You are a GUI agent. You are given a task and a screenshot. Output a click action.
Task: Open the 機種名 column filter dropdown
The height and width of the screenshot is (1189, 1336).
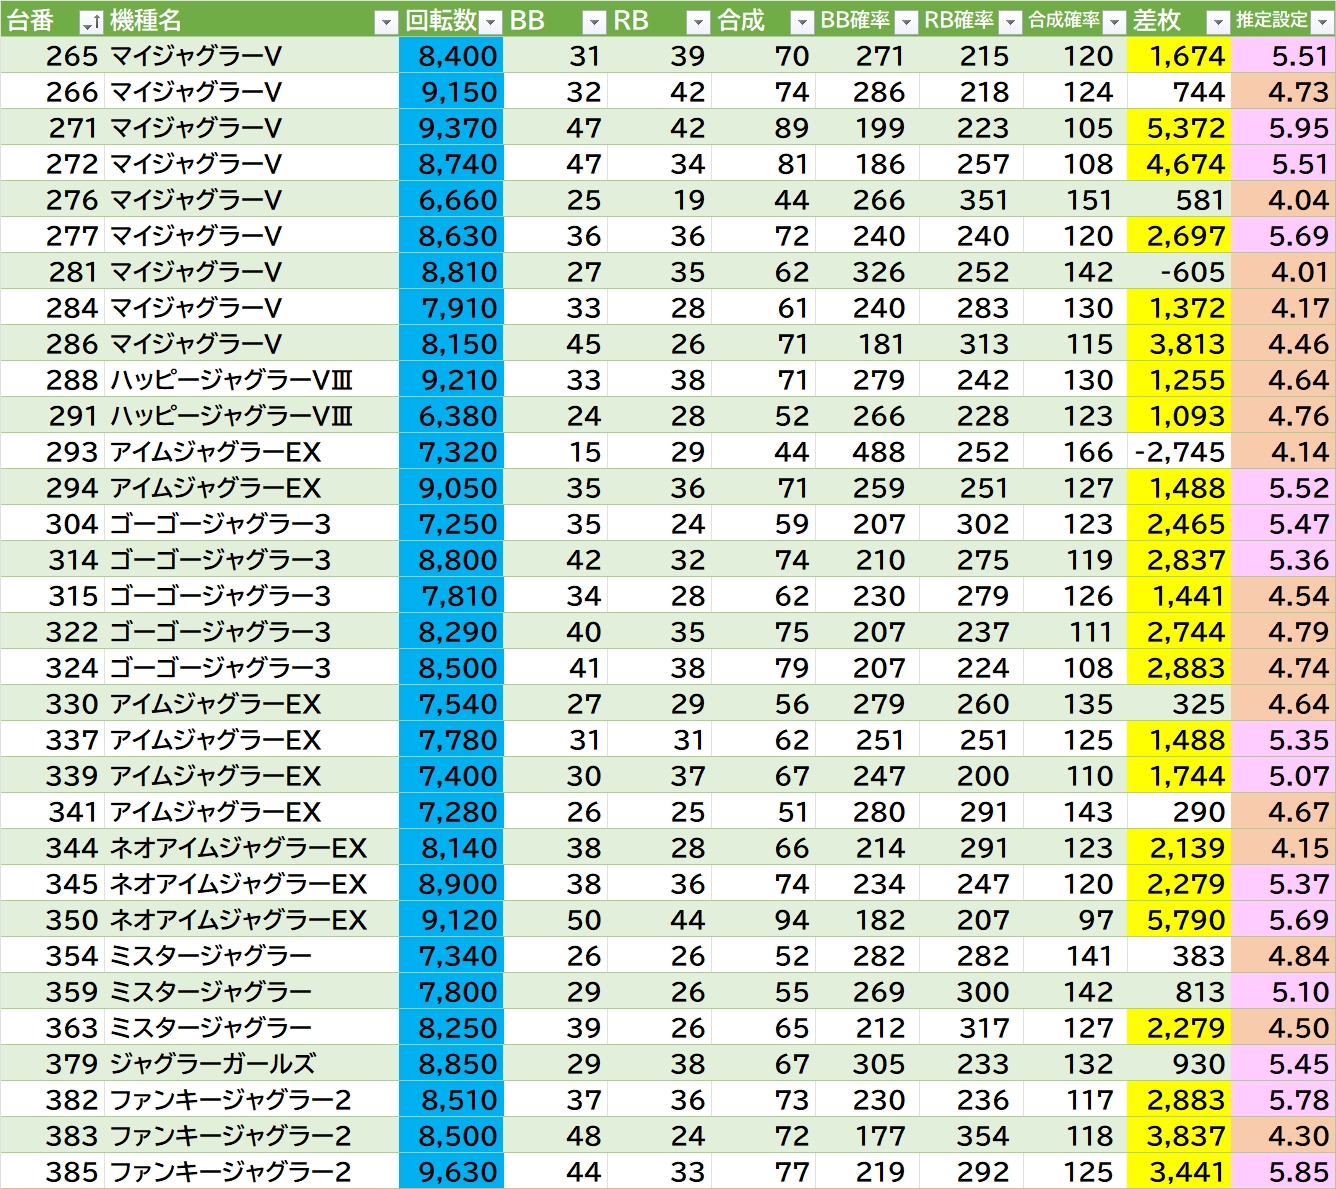pyautogui.click(x=386, y=21)
